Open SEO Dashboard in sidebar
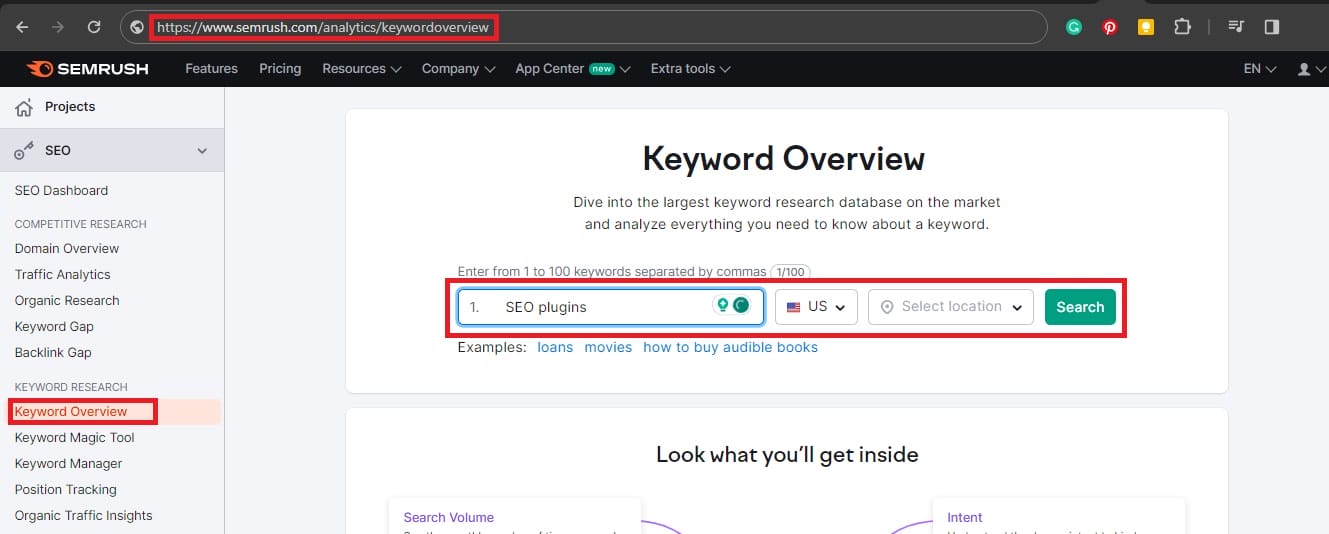Viewport: 1329px width, 534px height. [61, 190]
